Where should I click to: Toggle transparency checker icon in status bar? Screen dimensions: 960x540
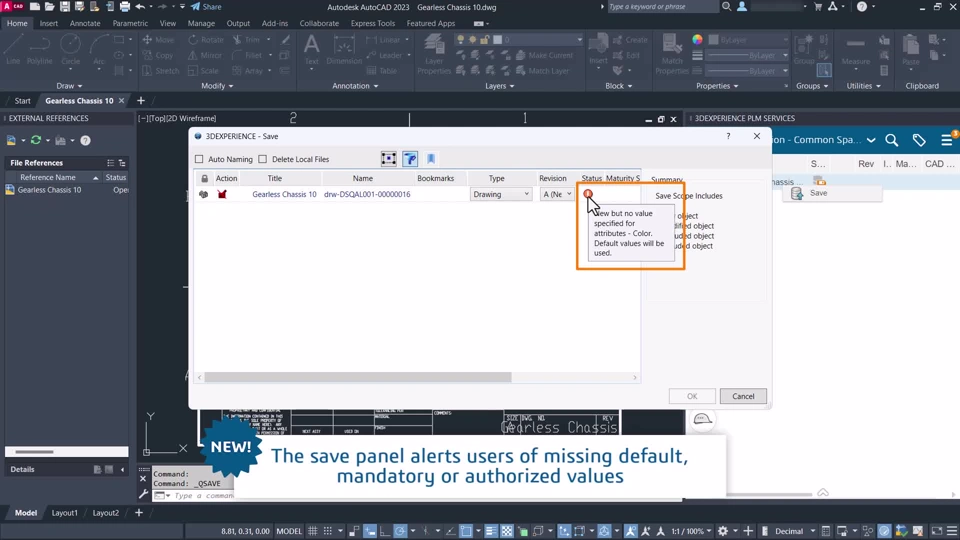(x=507, y=531)
